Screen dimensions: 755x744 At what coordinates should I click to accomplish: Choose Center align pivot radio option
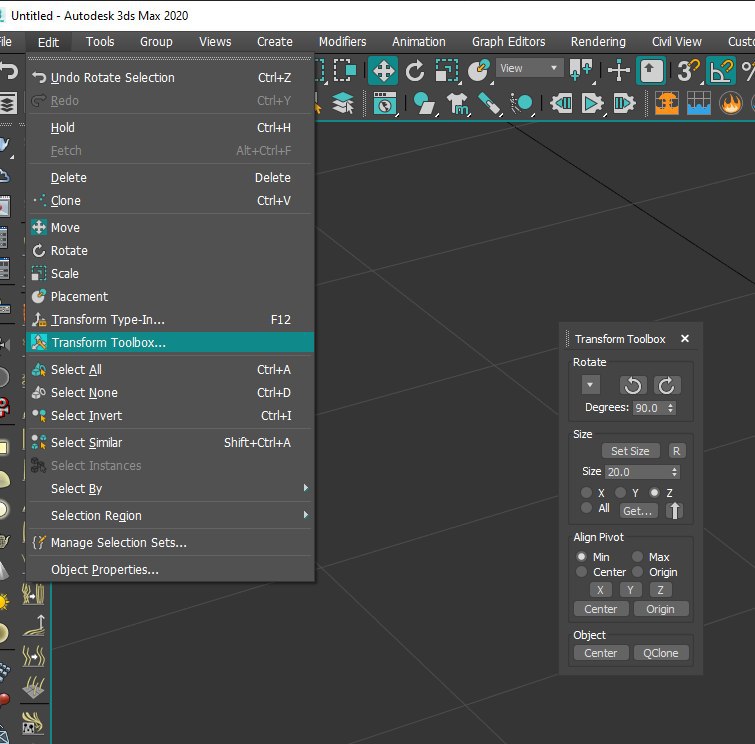click(x=581, y=572)
